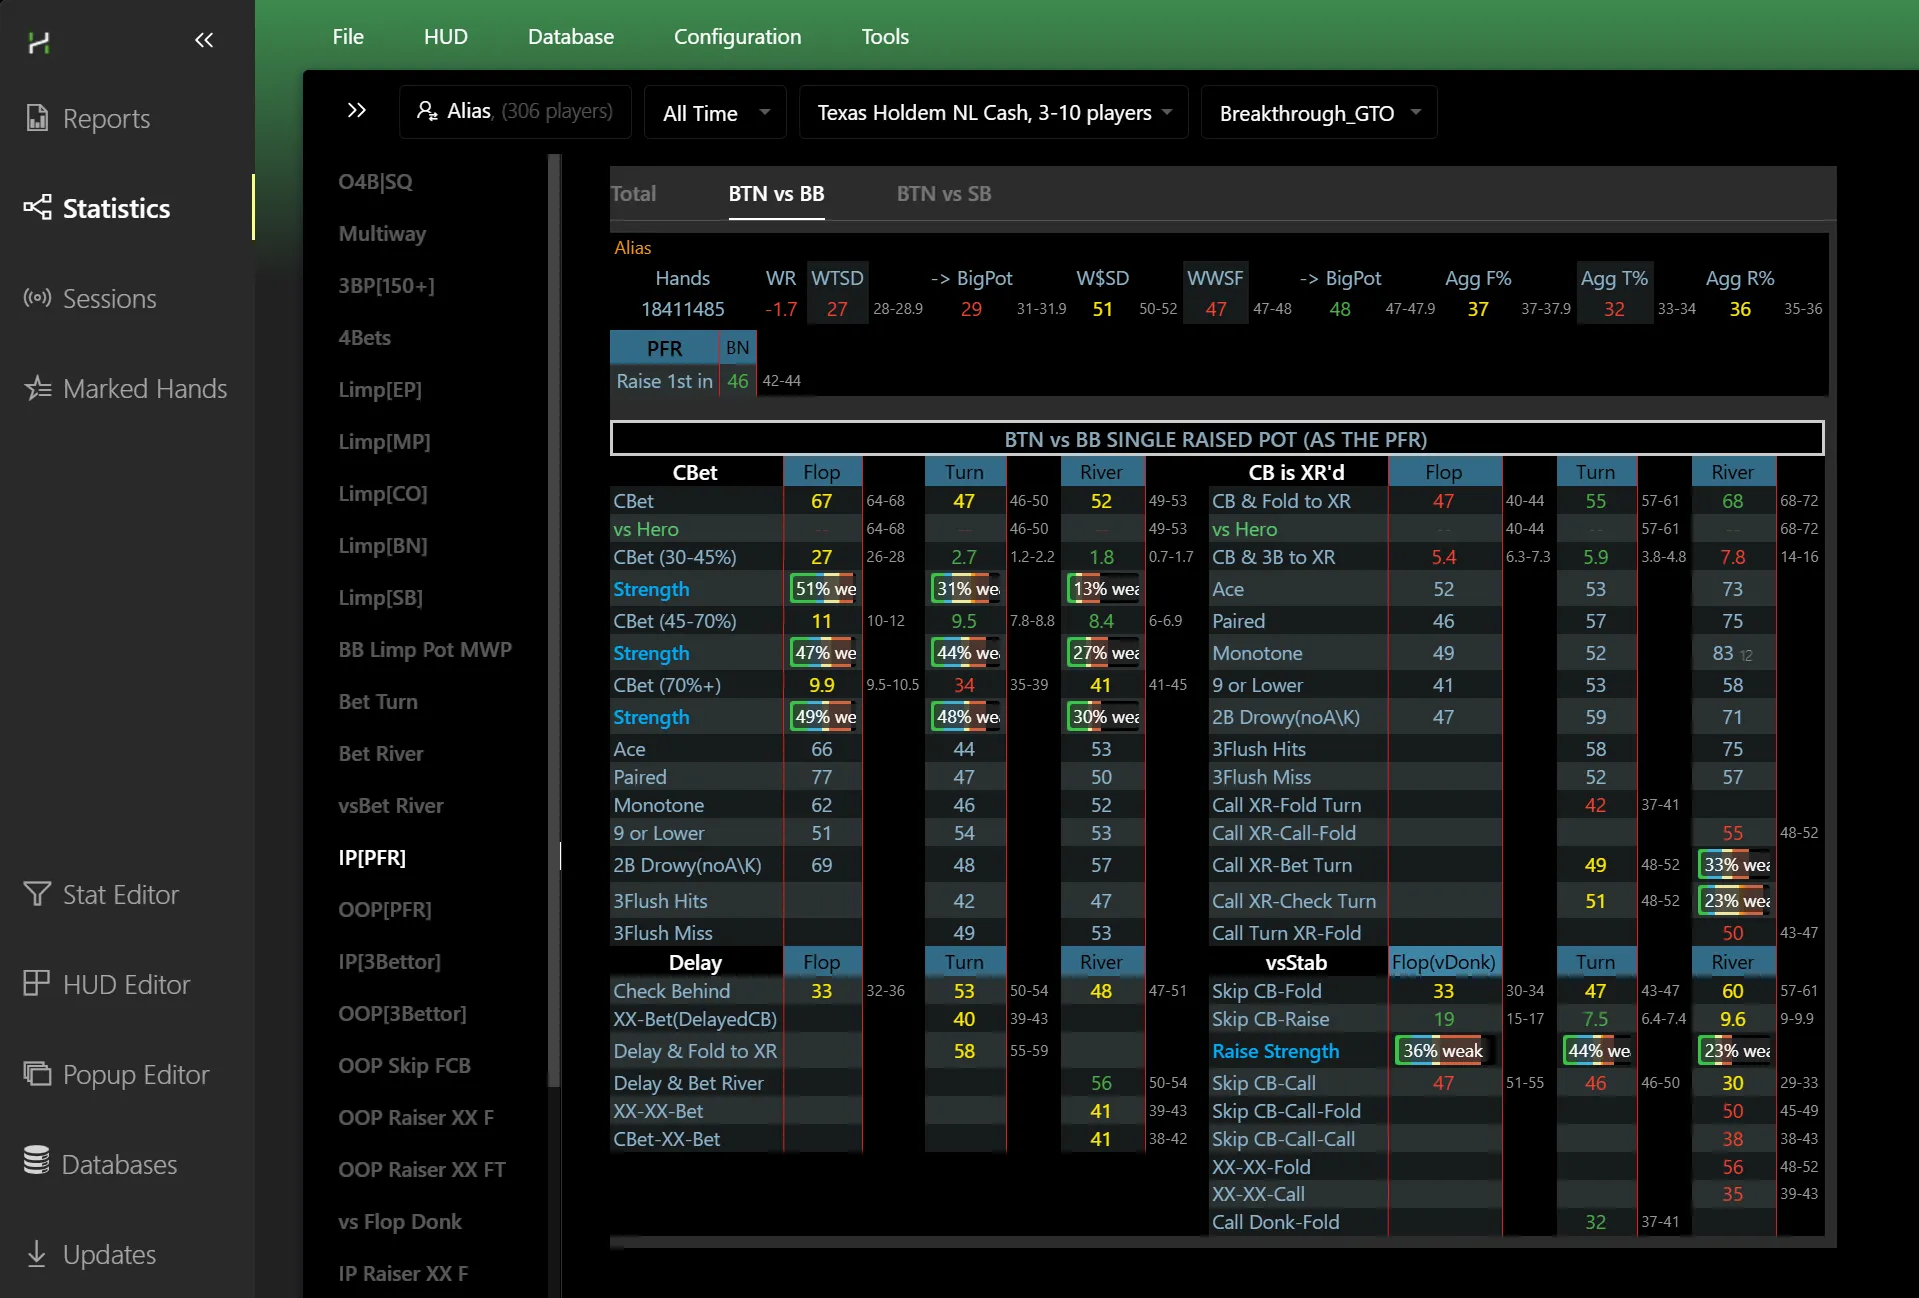
Task: Switch to the BTN vs SB tab
Action: click(x=943, y=194)
